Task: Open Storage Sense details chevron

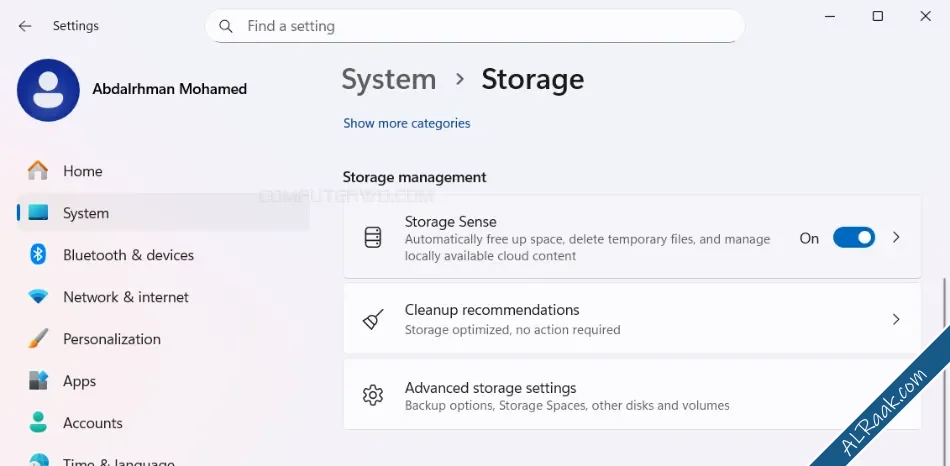Action: coord(896,238)
